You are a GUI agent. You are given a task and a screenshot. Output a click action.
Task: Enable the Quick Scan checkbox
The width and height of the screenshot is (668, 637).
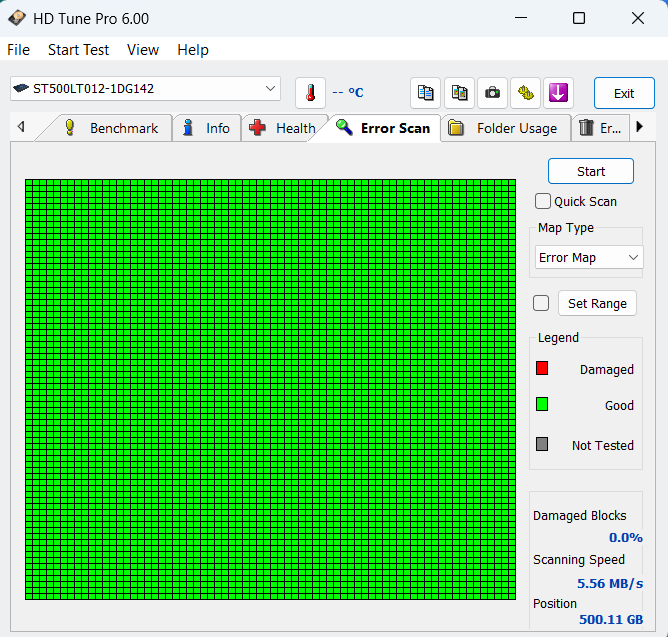(x=542, y=201)
